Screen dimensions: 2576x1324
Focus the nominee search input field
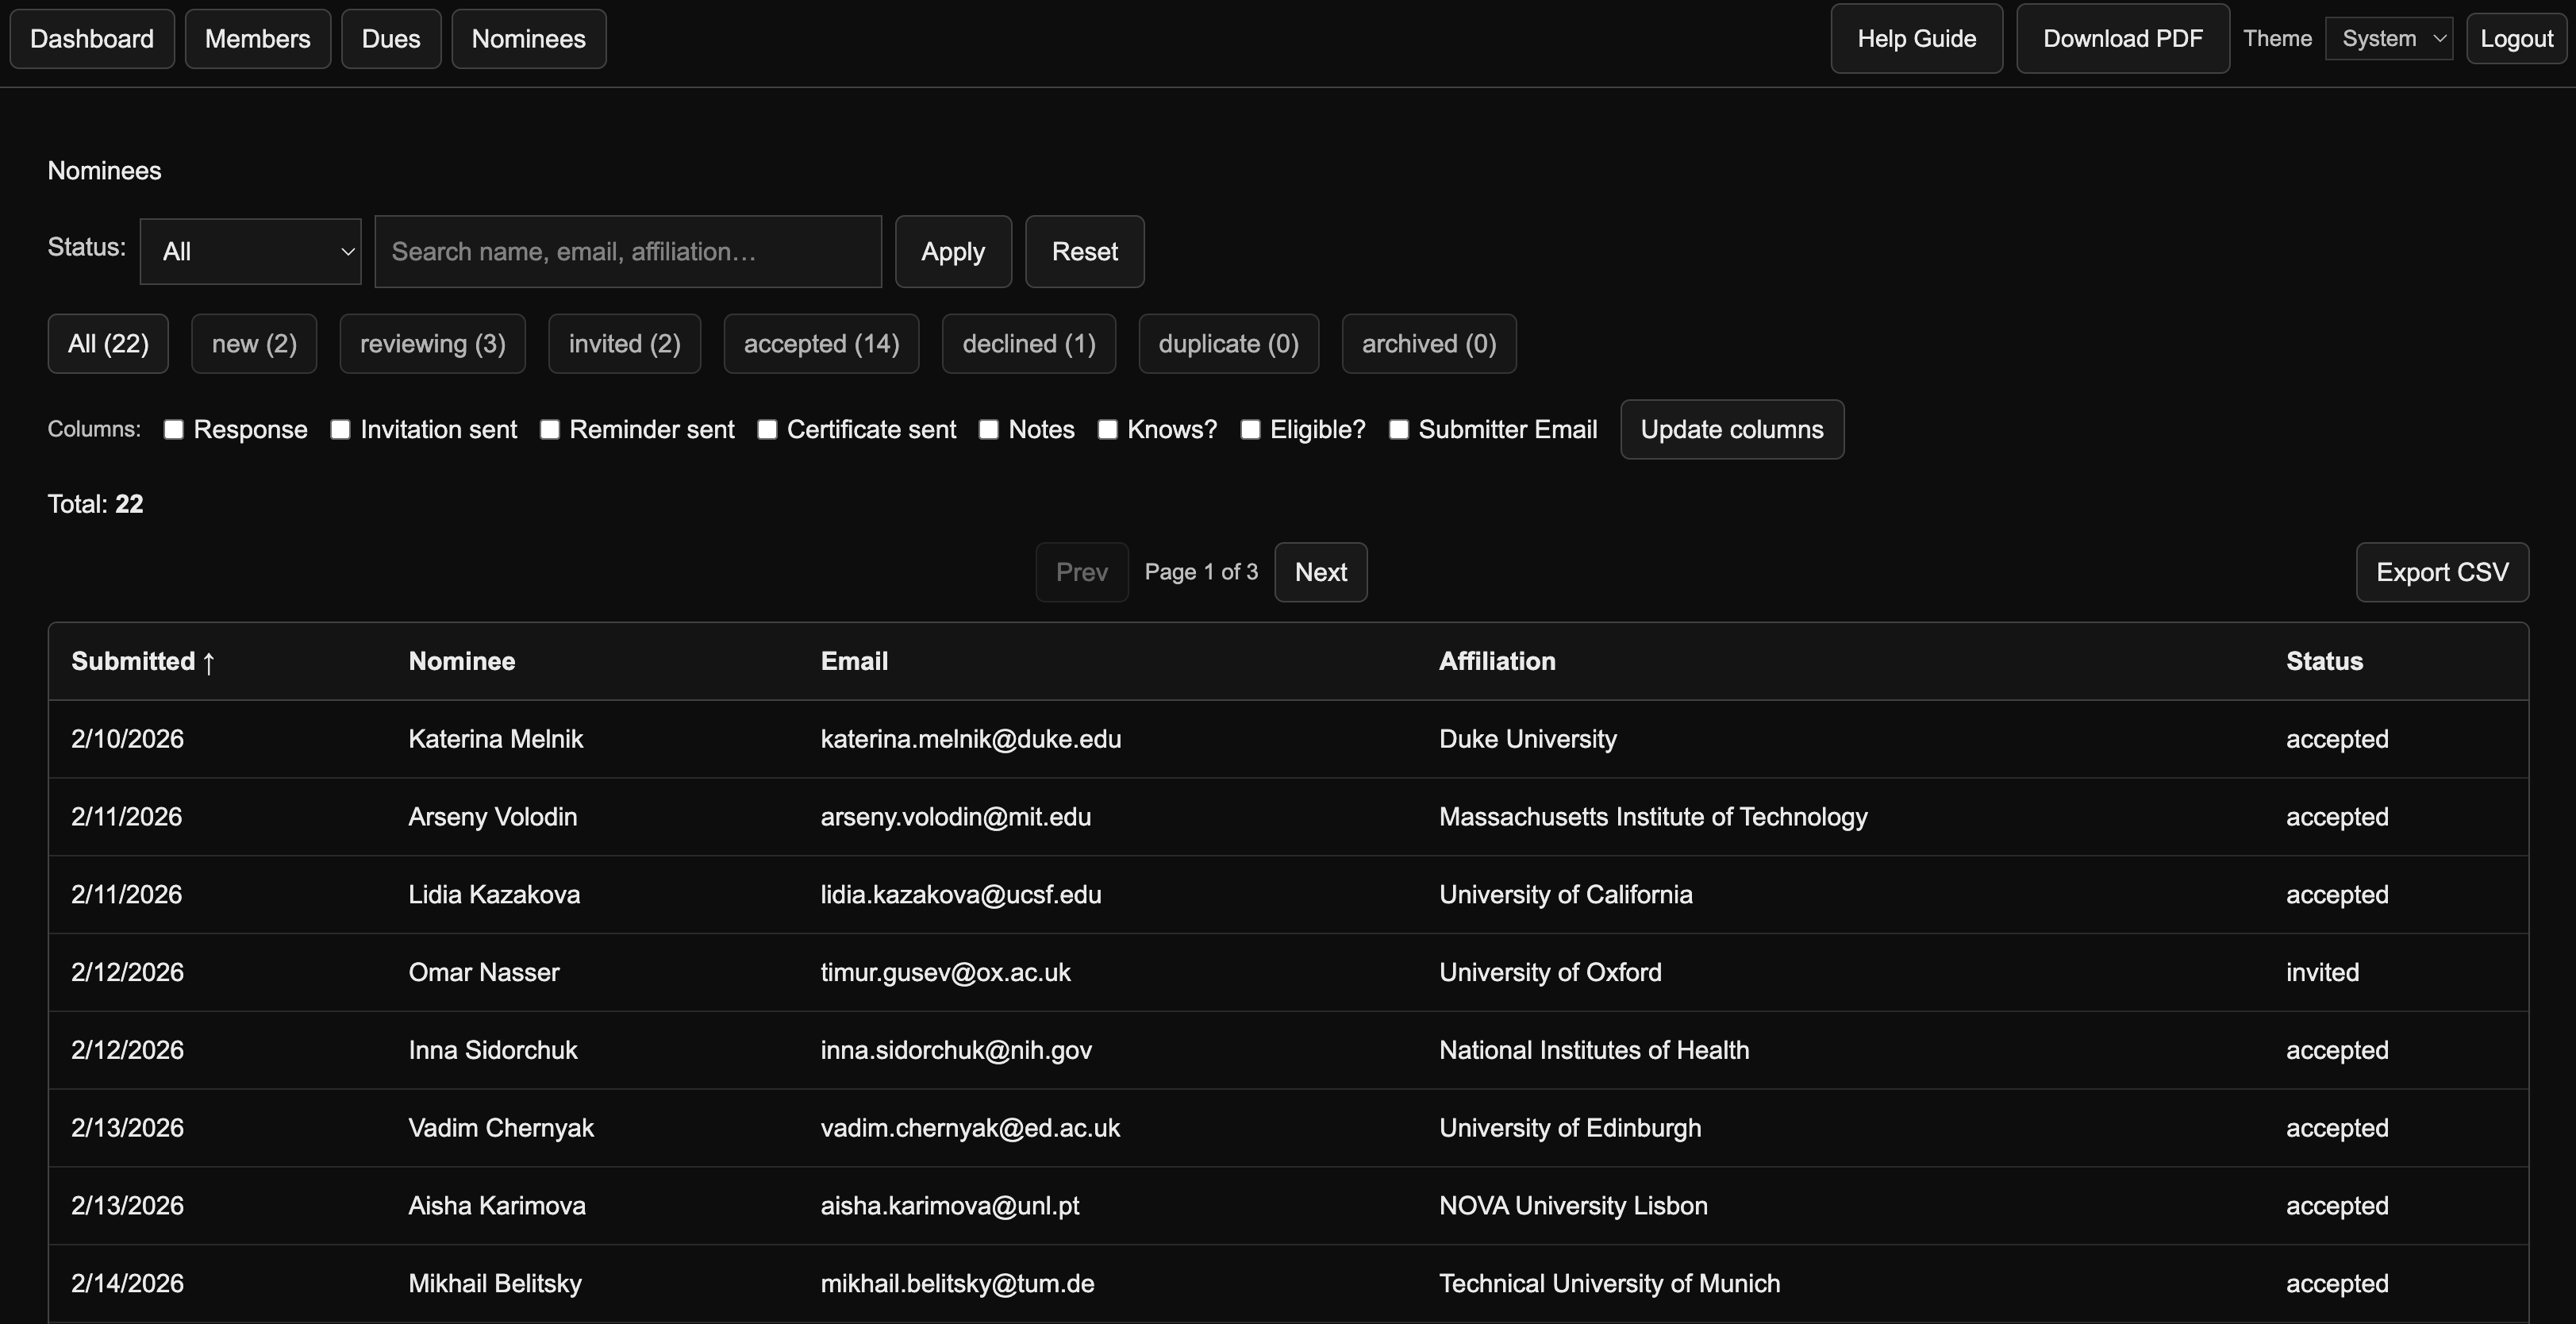pos(628,251)
